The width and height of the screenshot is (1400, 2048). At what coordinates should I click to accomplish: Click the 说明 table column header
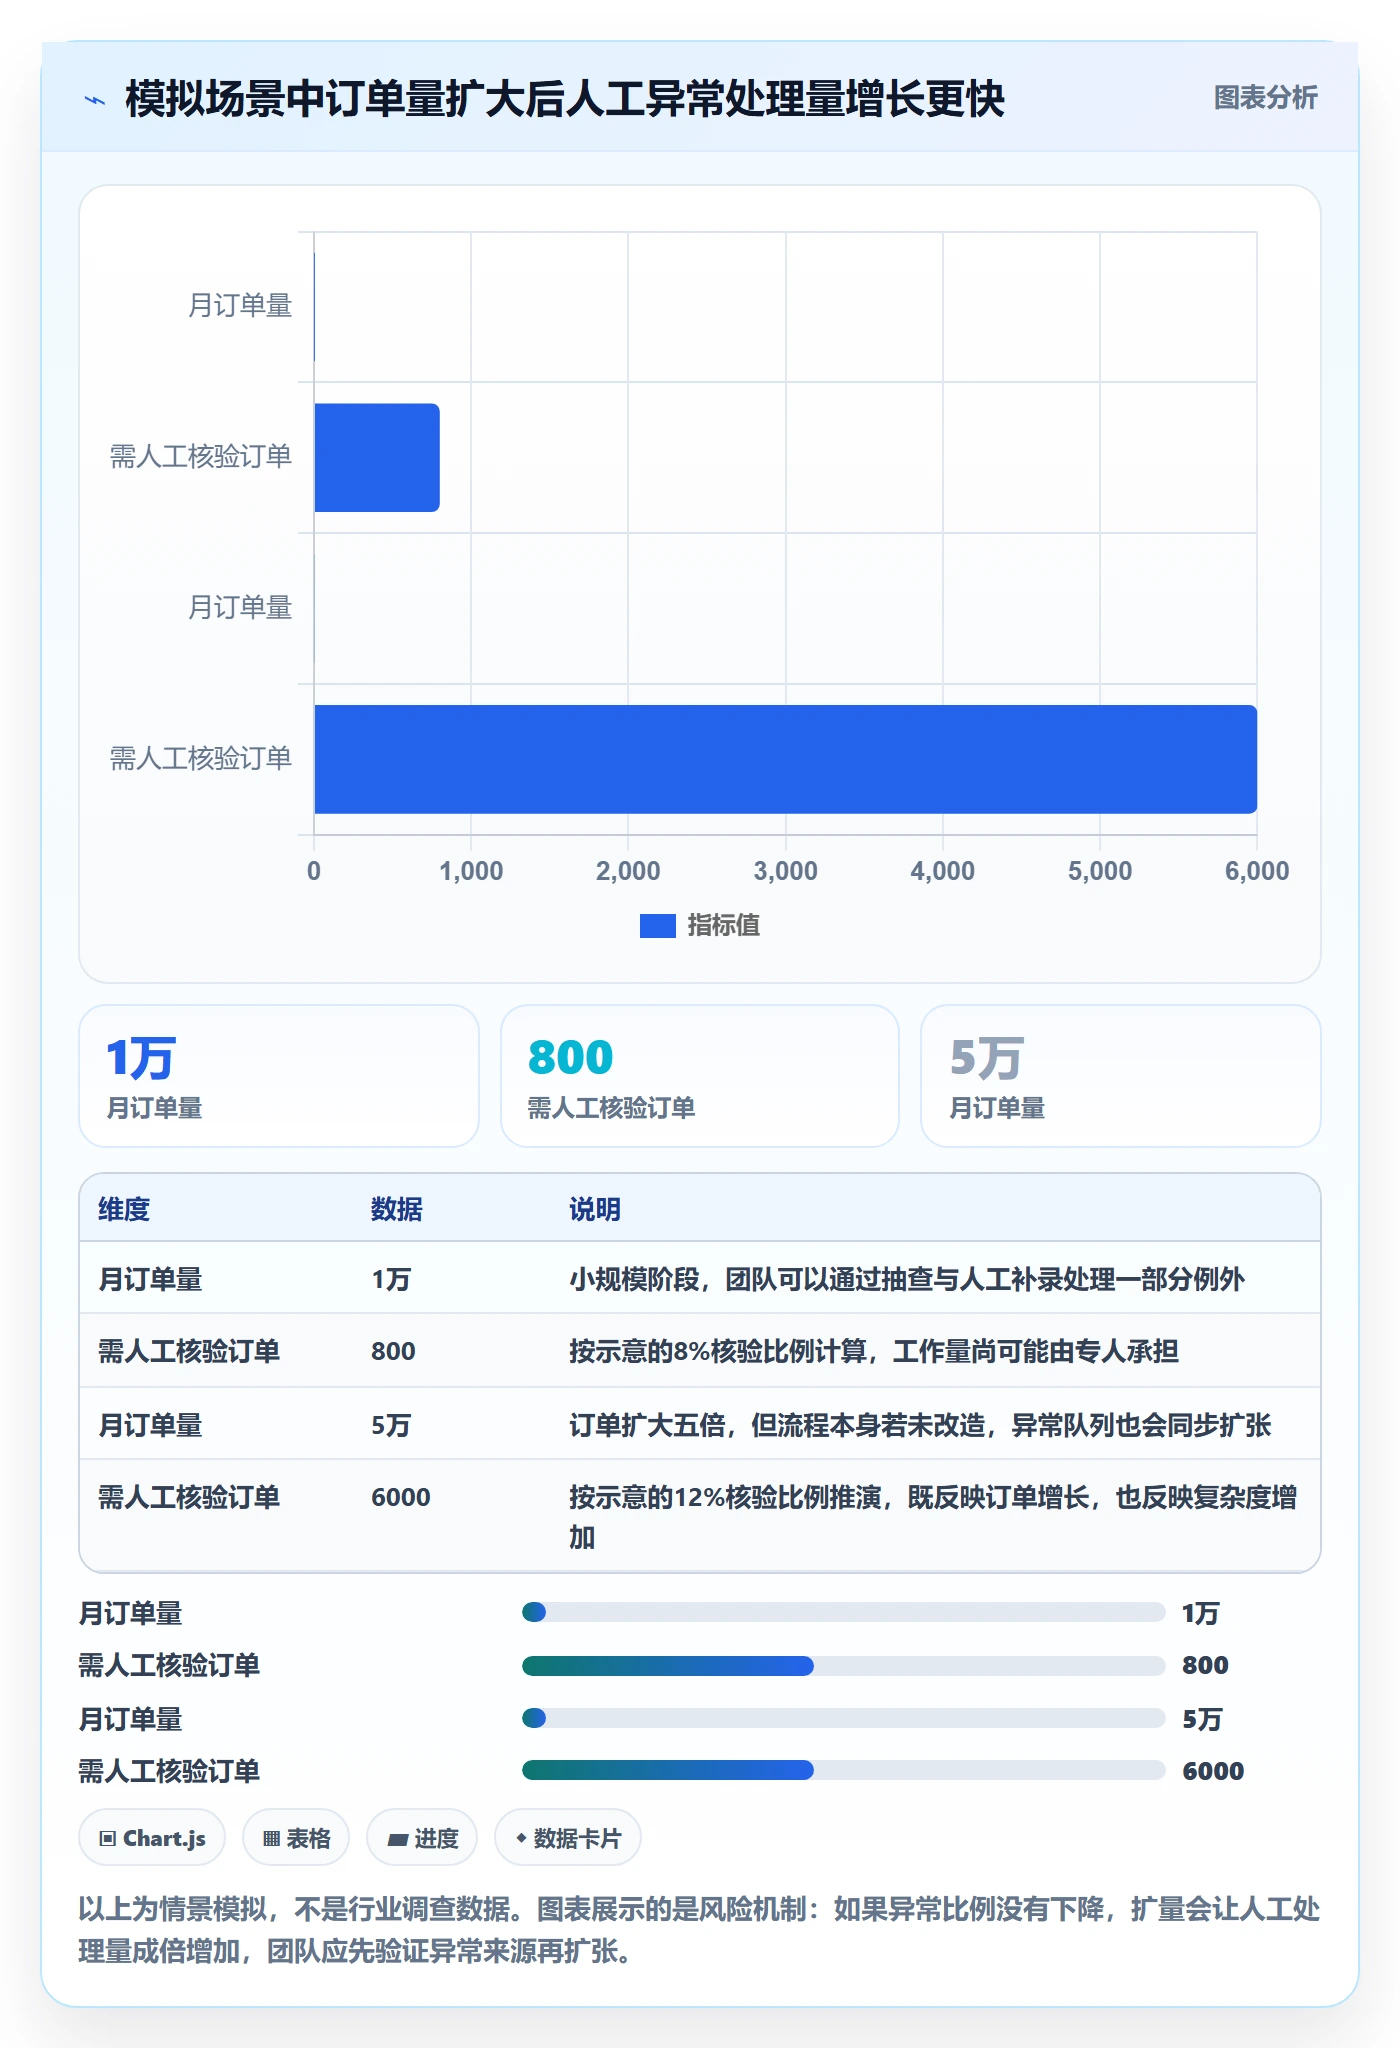click(x=595, y=1209)
